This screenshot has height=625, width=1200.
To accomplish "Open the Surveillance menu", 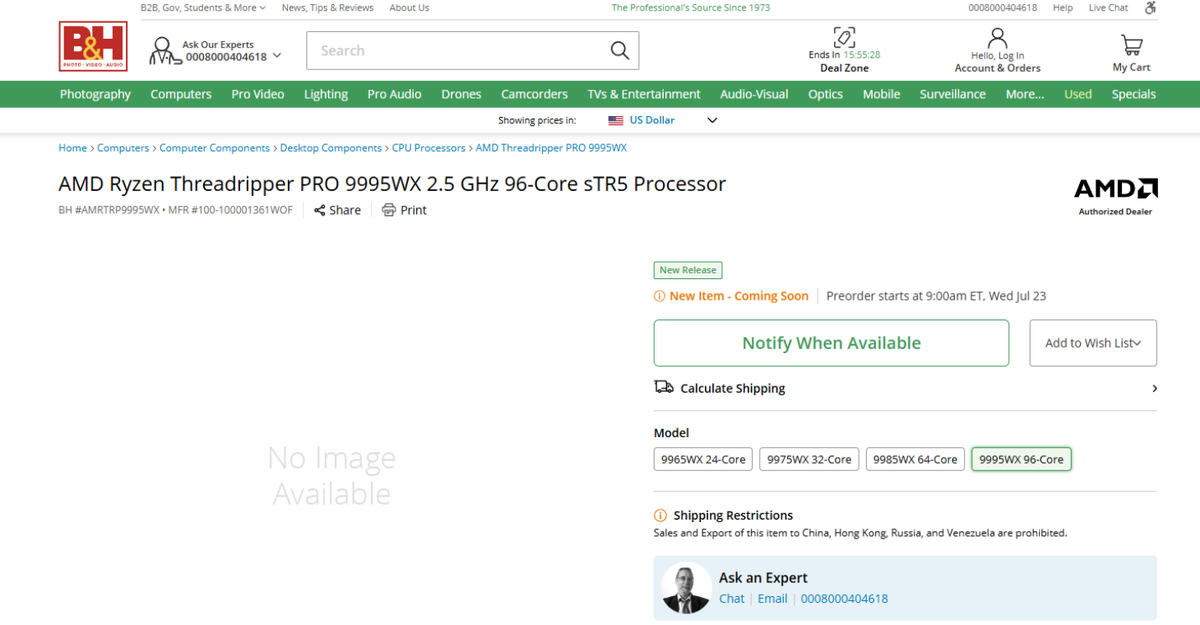I will tap(952, 94).
